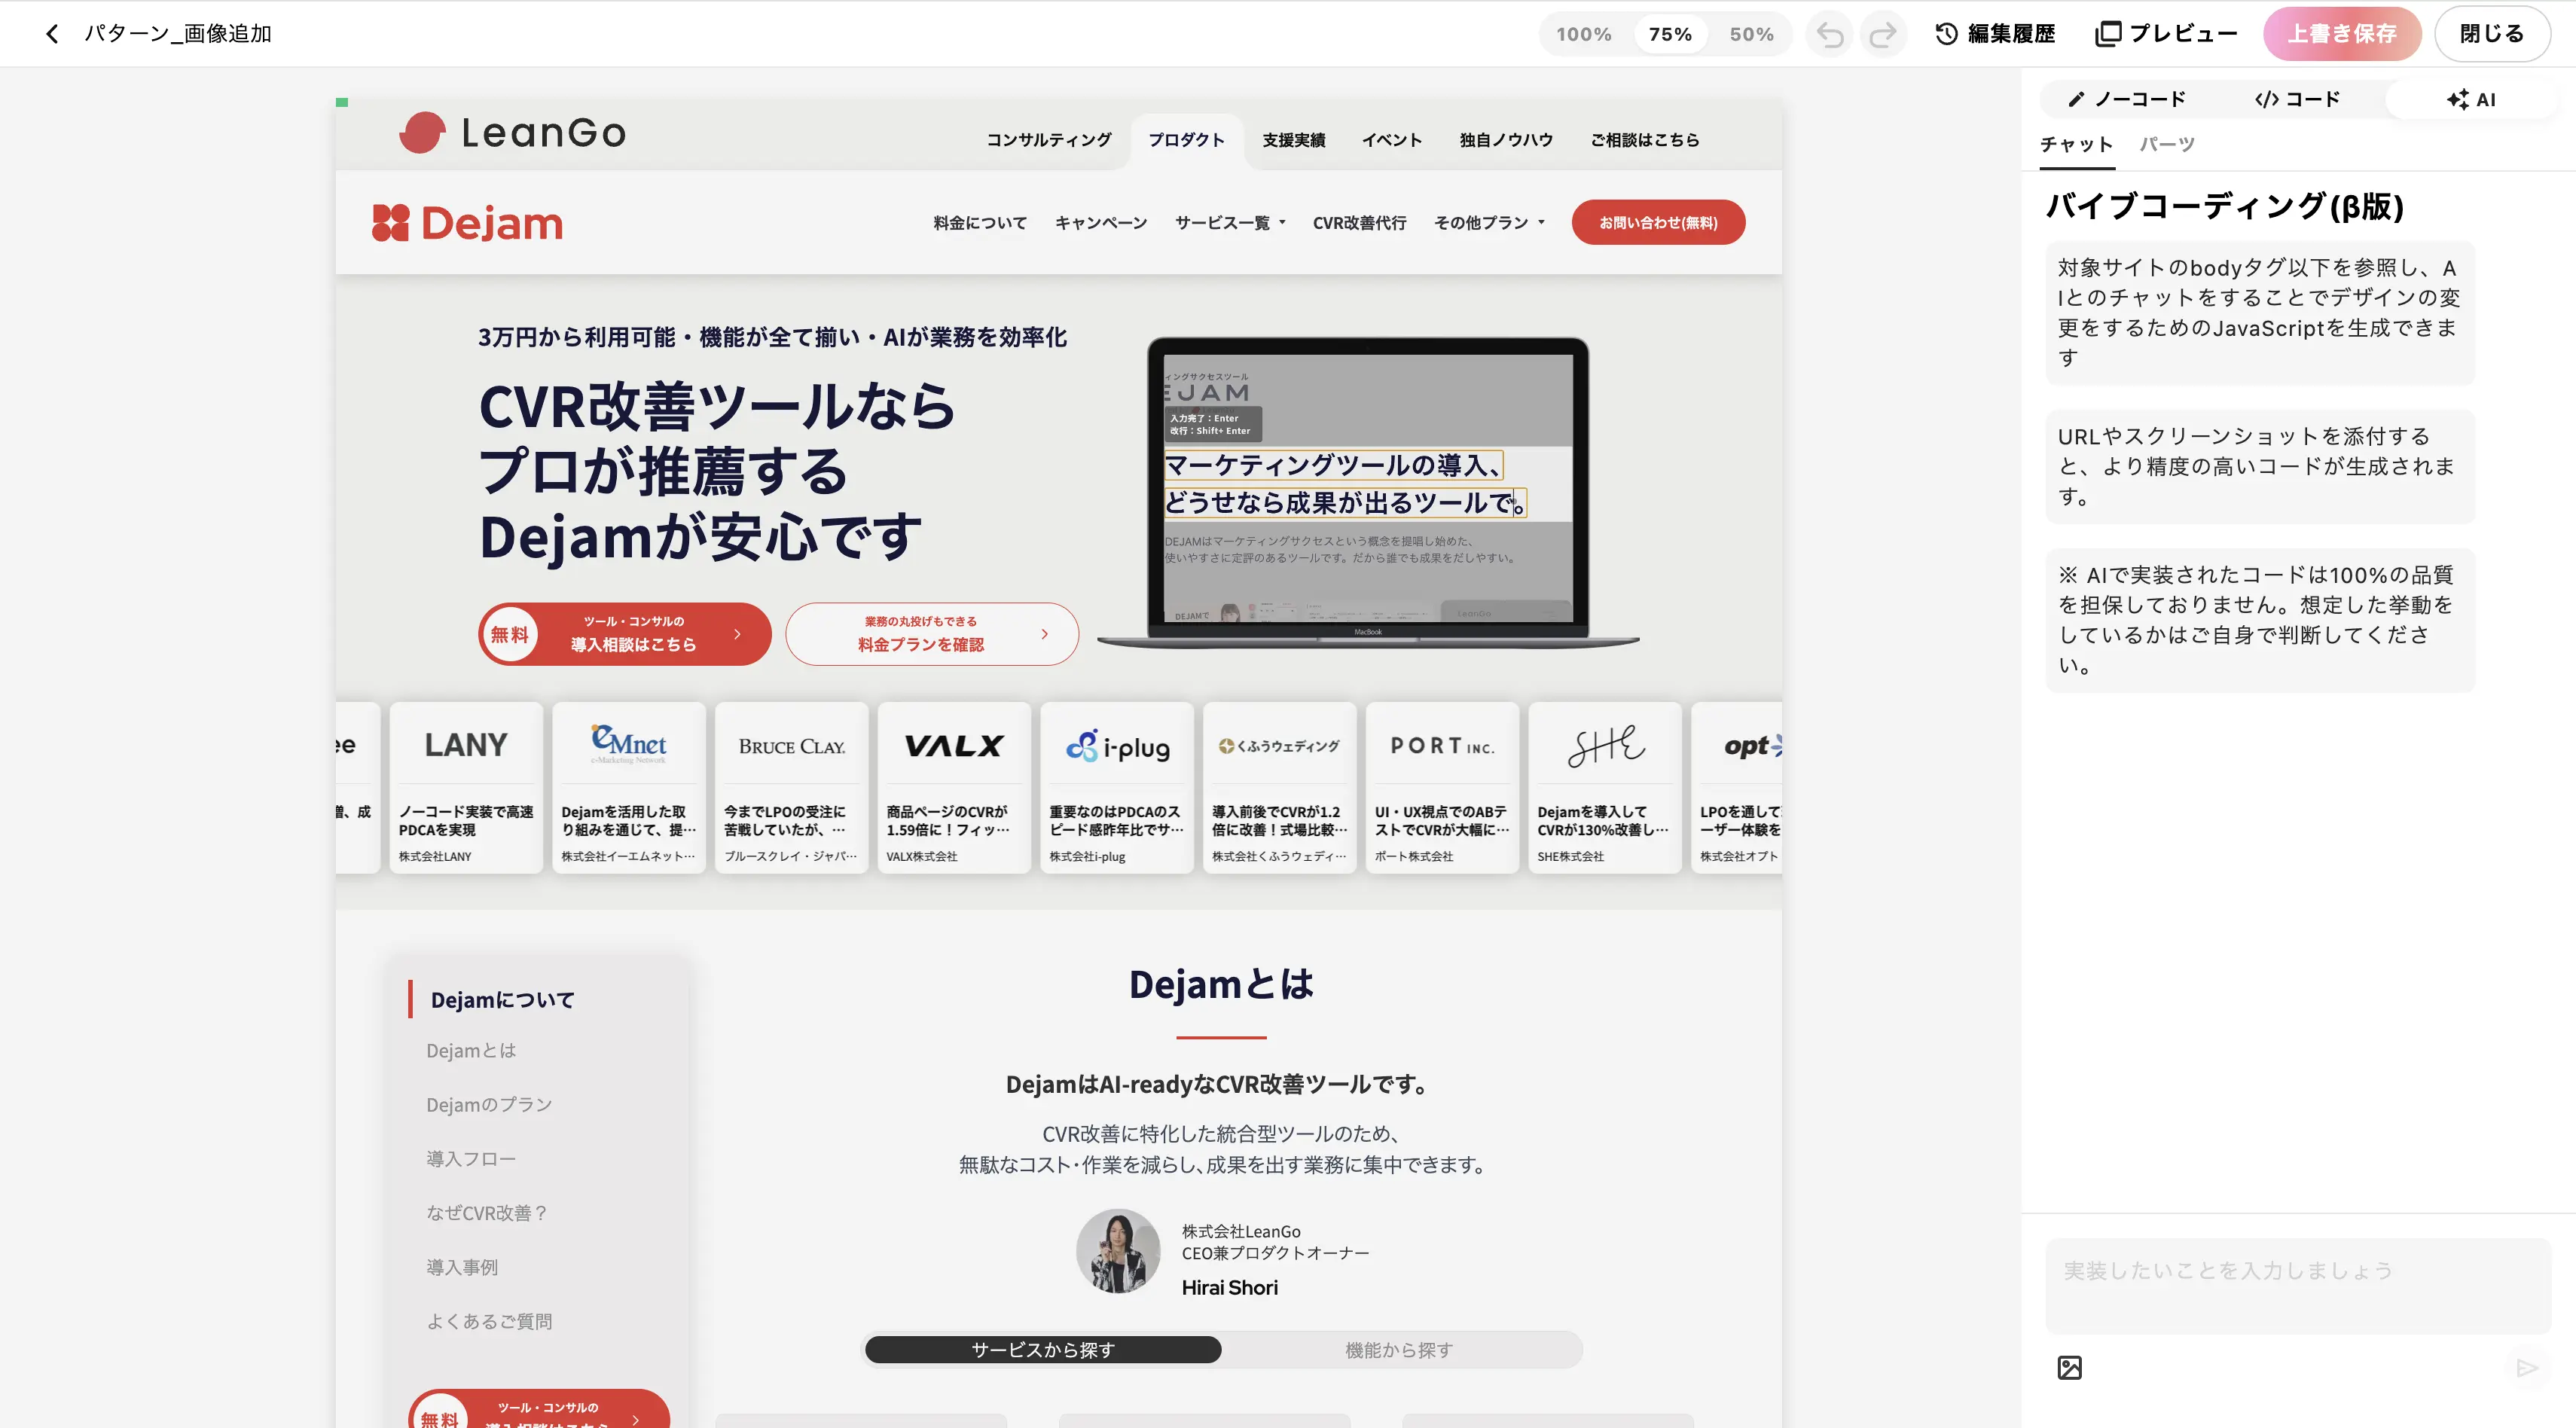This screenshot has height=1428, width=2576.
Task: Open the Bruce Clay case study card
Action: point(791,787)
